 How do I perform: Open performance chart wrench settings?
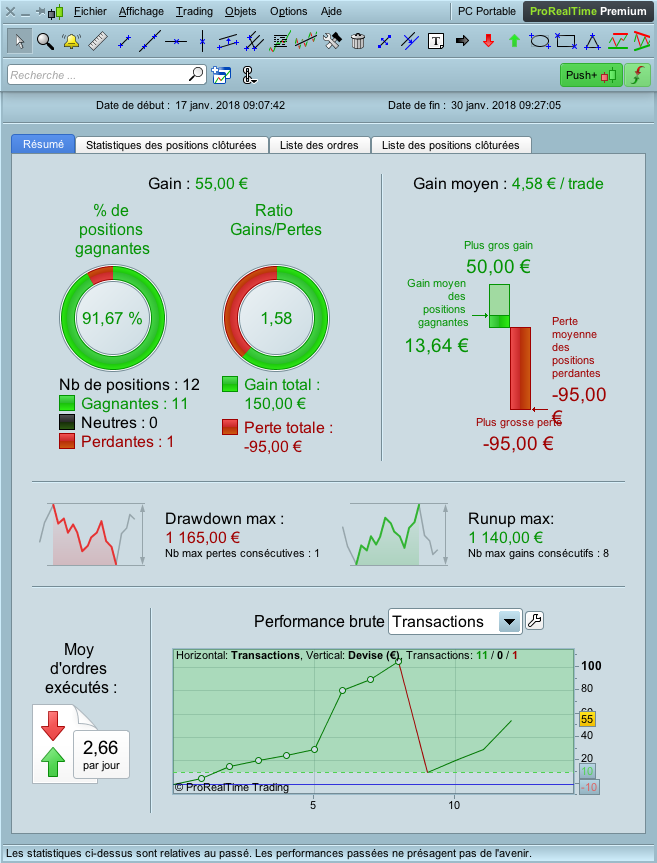coord(534,621)
